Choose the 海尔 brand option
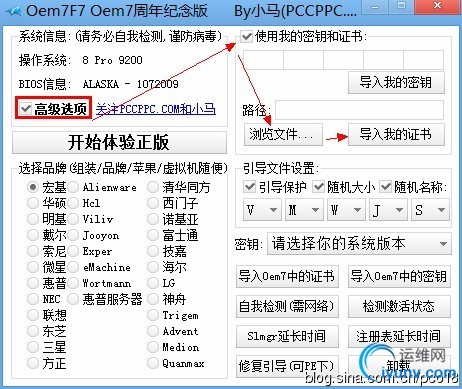462x389 pixels. (x=153, y=267)
